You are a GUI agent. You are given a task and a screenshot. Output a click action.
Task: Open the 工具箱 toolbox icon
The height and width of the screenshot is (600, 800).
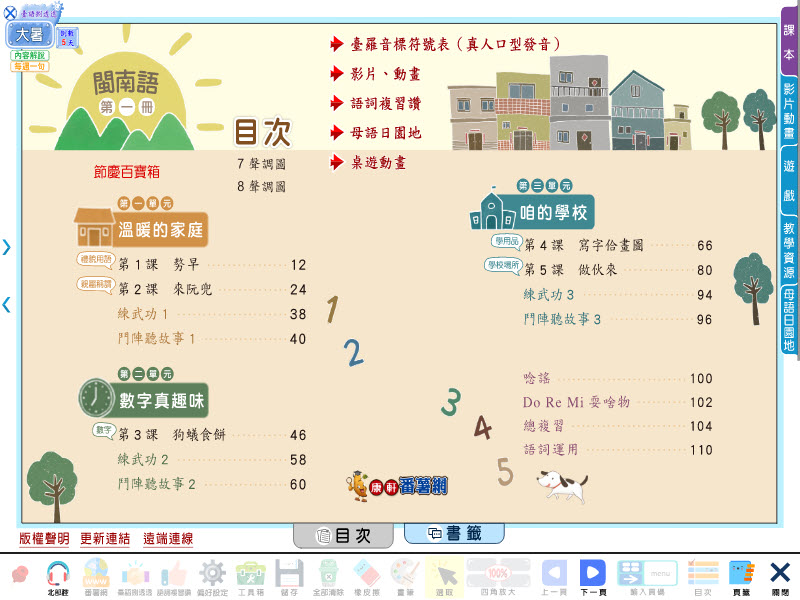coord(249,574)
